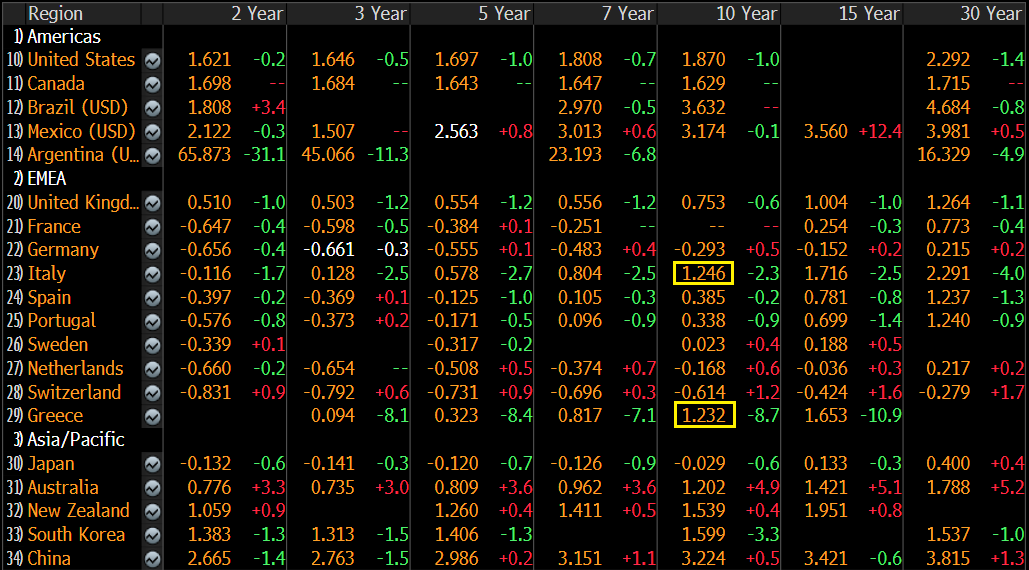Viewport: 1029px width, 570px height.
Task: Click United States 10 Year yield 1.870
Action: (704, 60)
